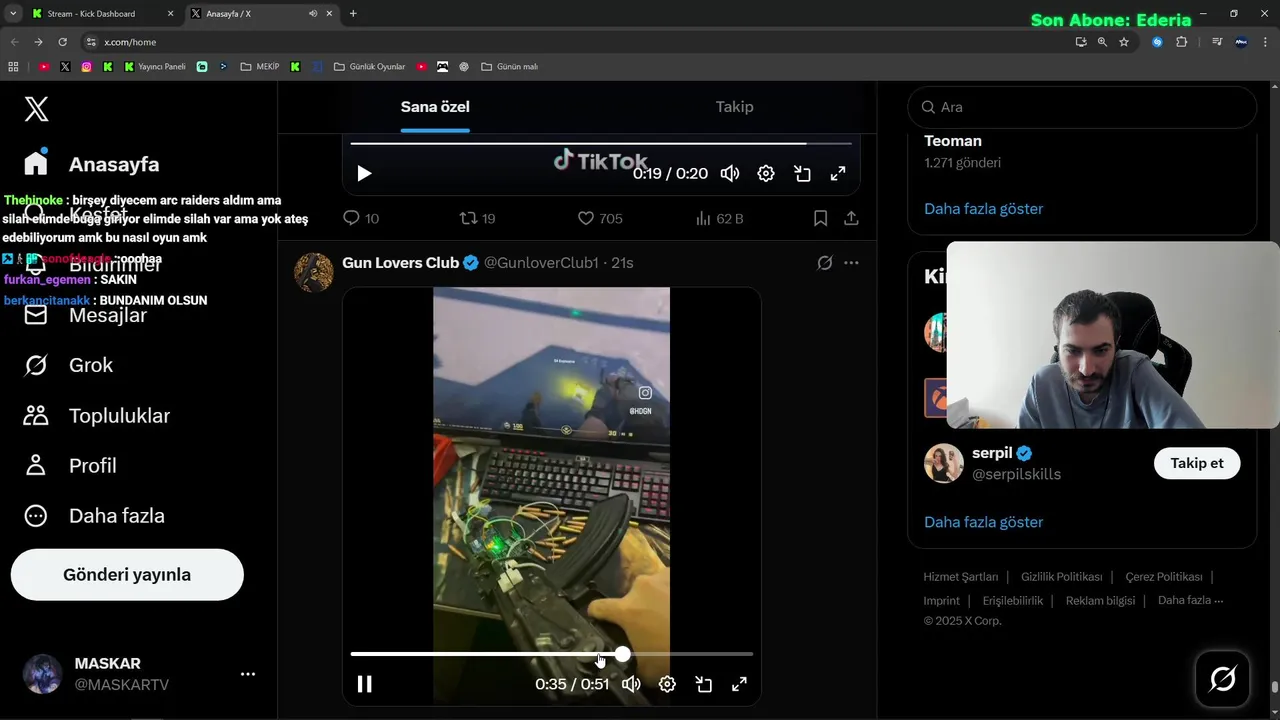Click the Gönderi yayınla button
Image resolution: width=1280 pixels, height=720 pixels.
[127, 575]
